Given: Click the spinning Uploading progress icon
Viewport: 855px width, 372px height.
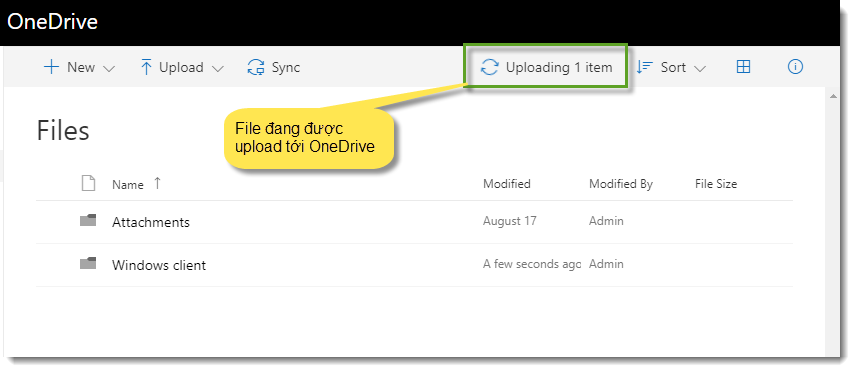Looking at the screenshot, I should [489, 67].
